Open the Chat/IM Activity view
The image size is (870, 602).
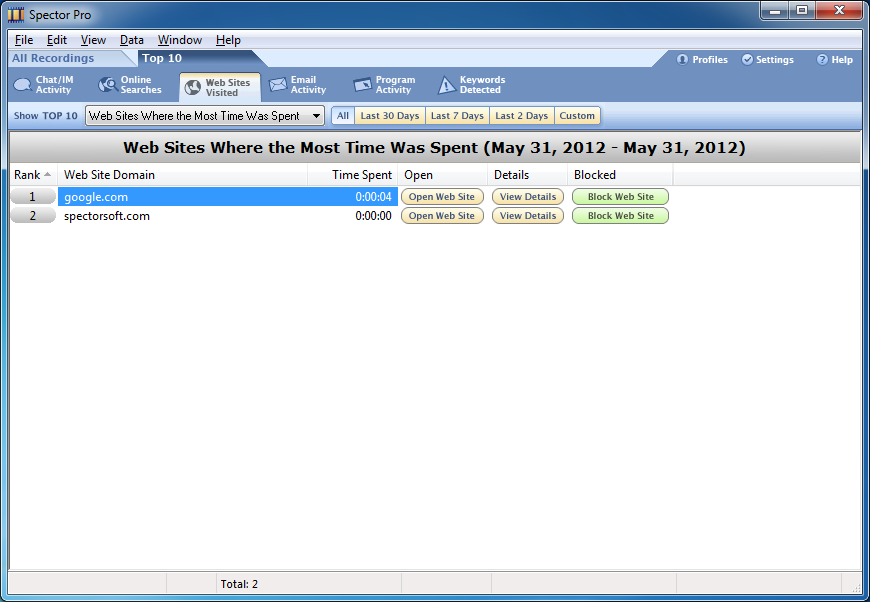click(43, 85)
